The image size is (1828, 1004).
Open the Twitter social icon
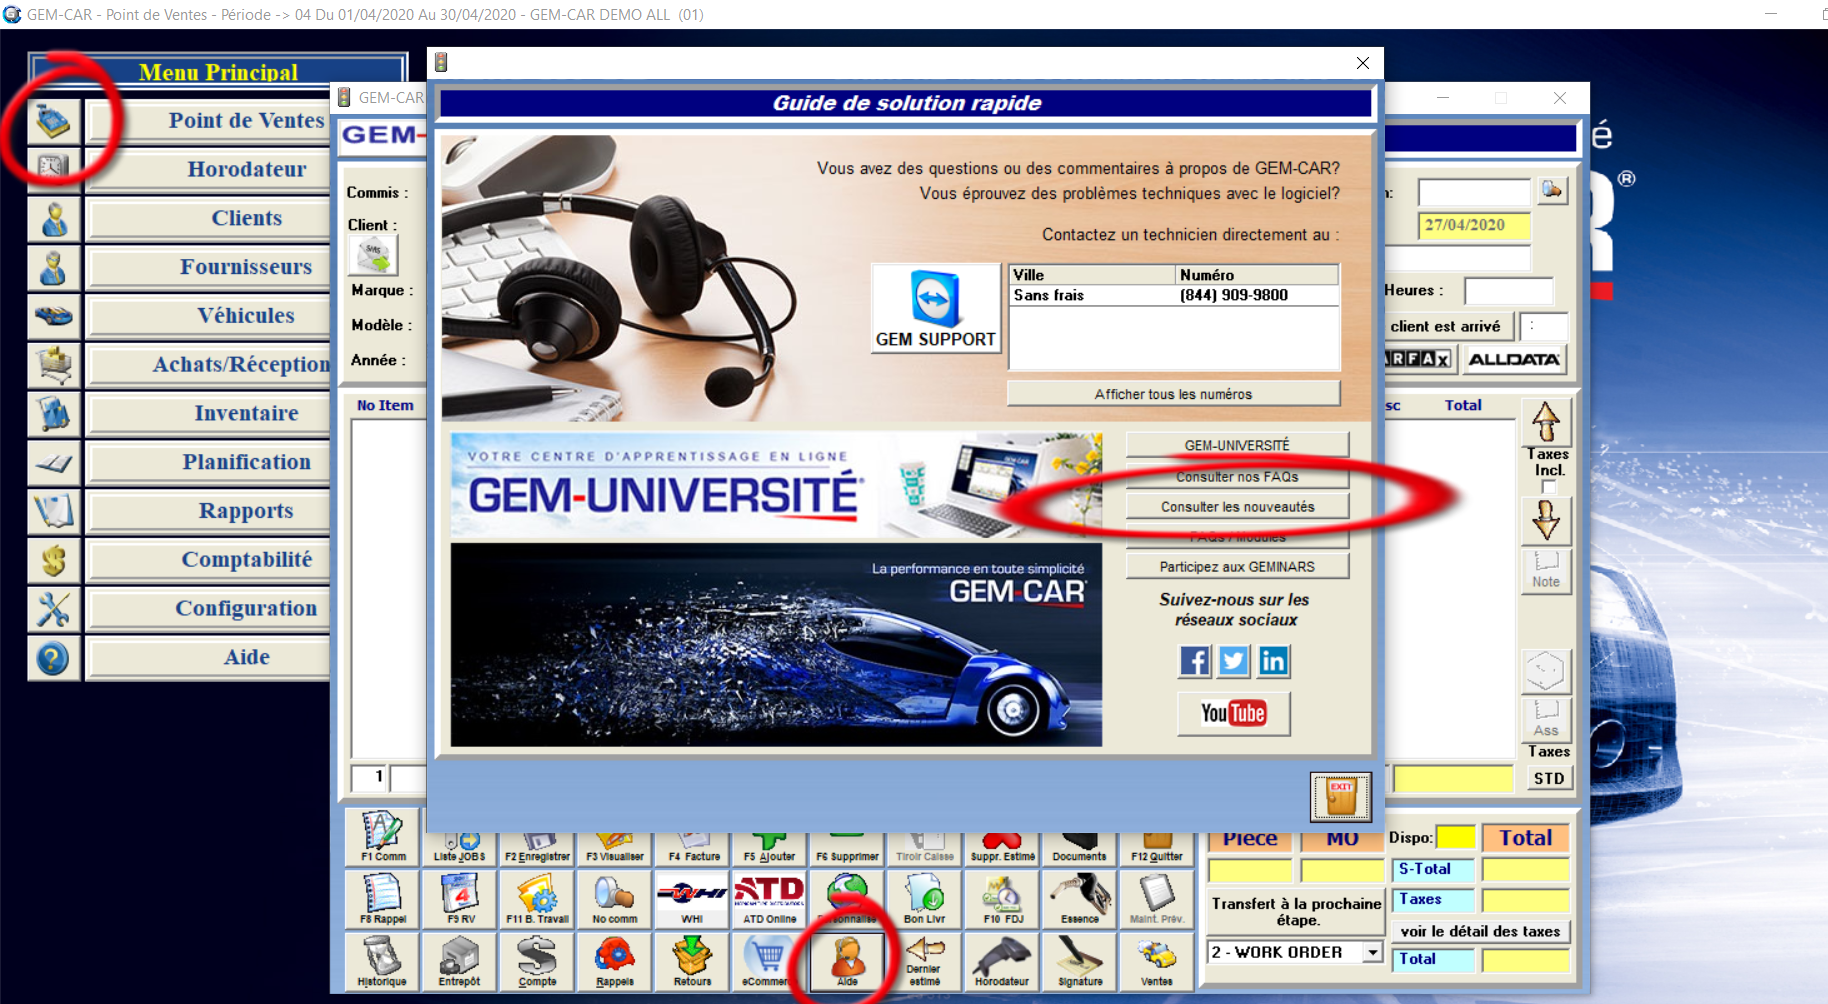click(1234, 661)
